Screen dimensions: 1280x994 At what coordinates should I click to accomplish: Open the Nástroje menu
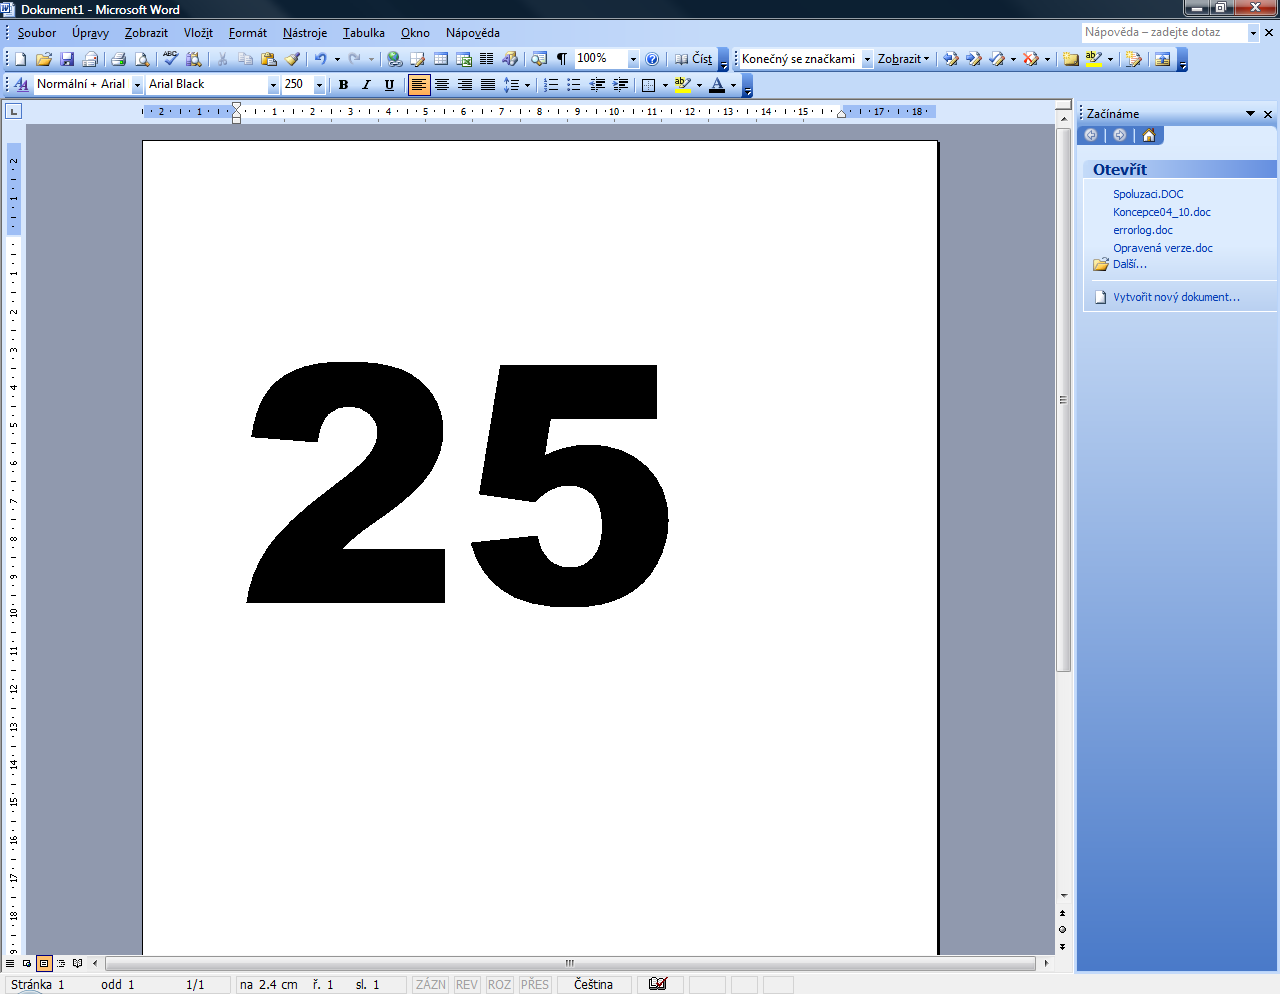[305, 33]
